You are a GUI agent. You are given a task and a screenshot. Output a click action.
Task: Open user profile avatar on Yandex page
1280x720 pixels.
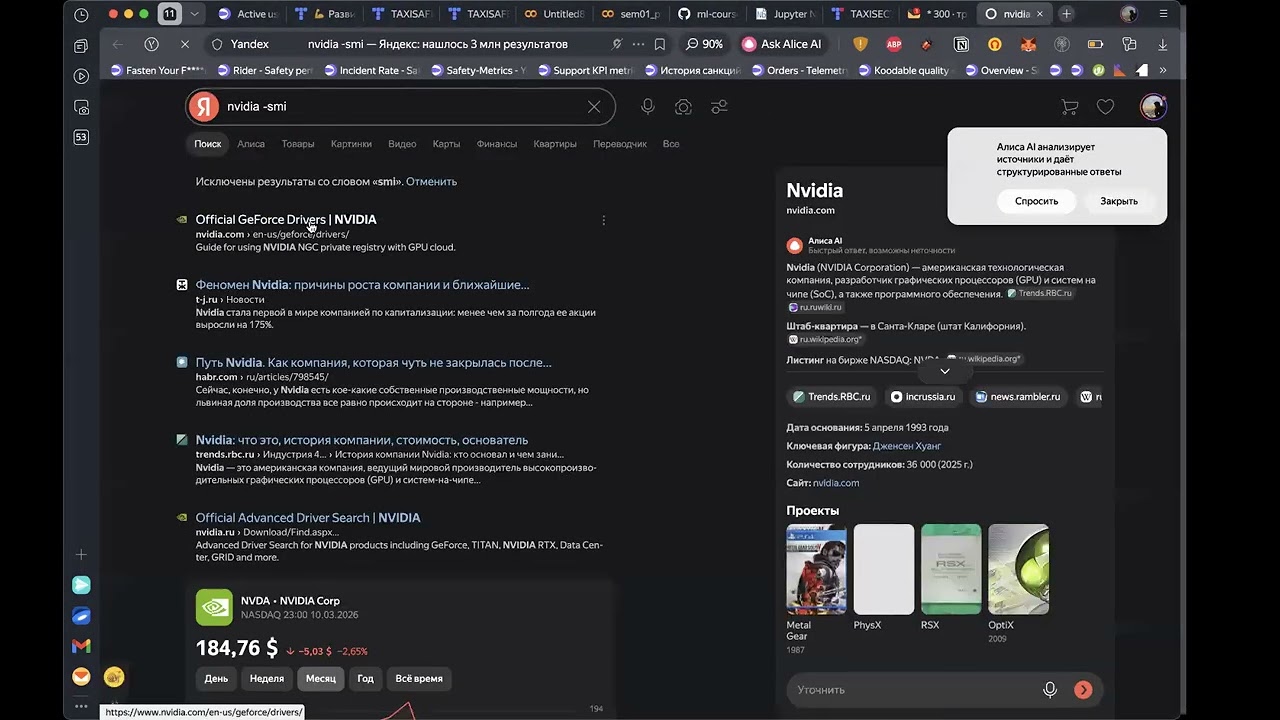[x=1153, y=107]
